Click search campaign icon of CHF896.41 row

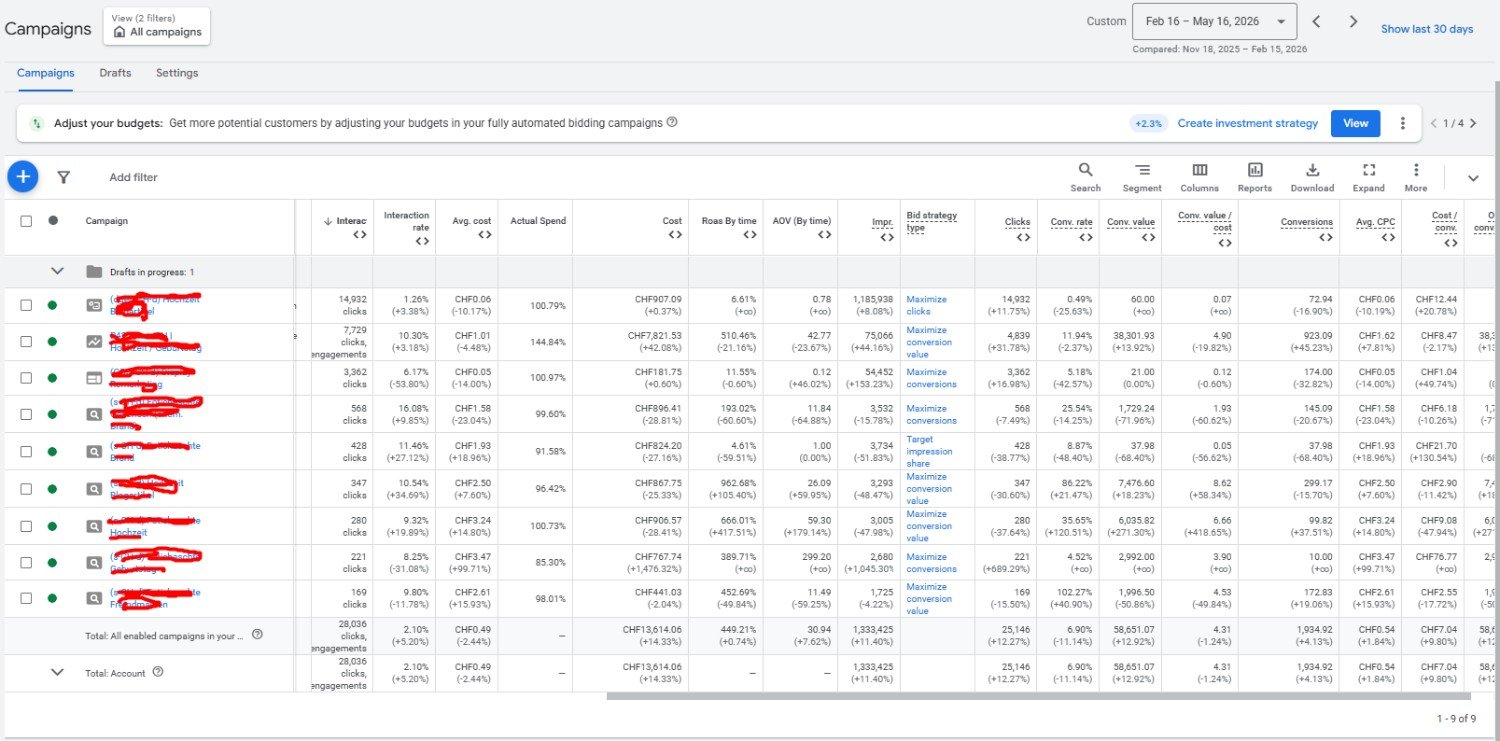coord(94,414)
